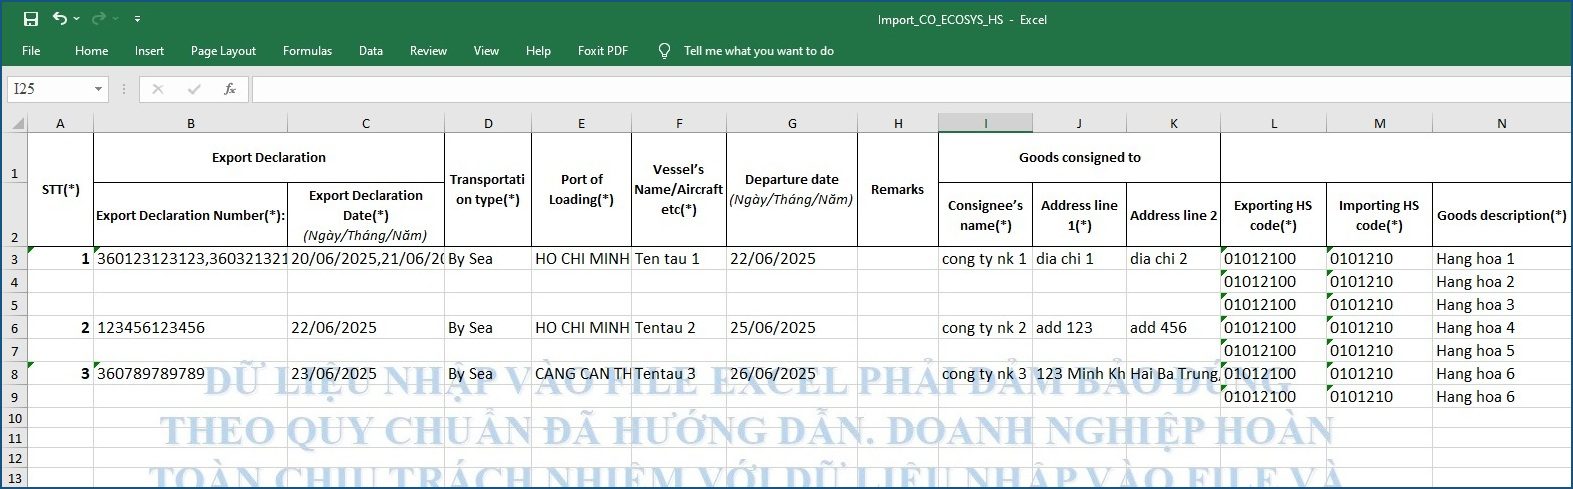Click the 'Departure date' header cell

[x=791, y=189]
